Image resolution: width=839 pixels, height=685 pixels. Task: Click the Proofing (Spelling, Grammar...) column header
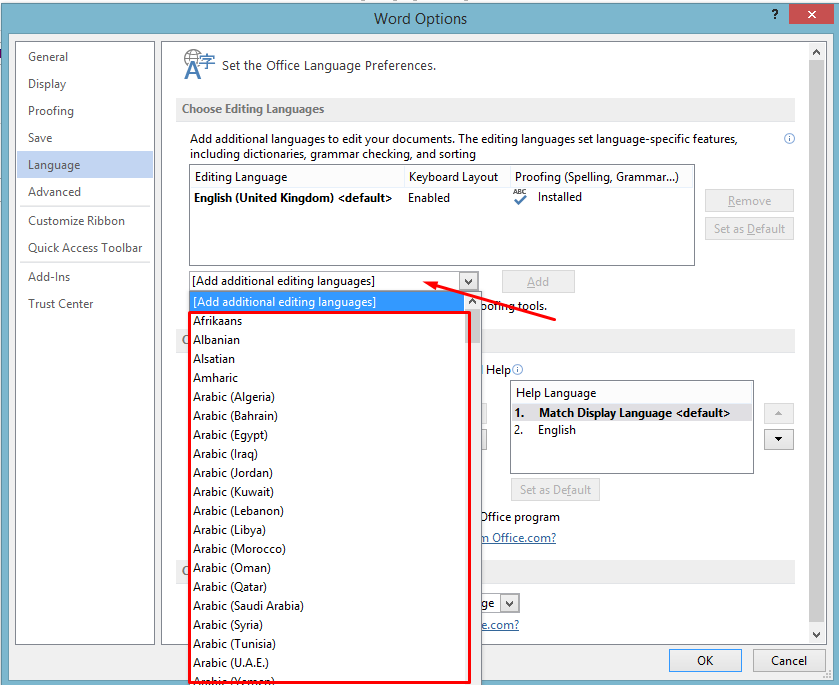click(x=601, y=177)
